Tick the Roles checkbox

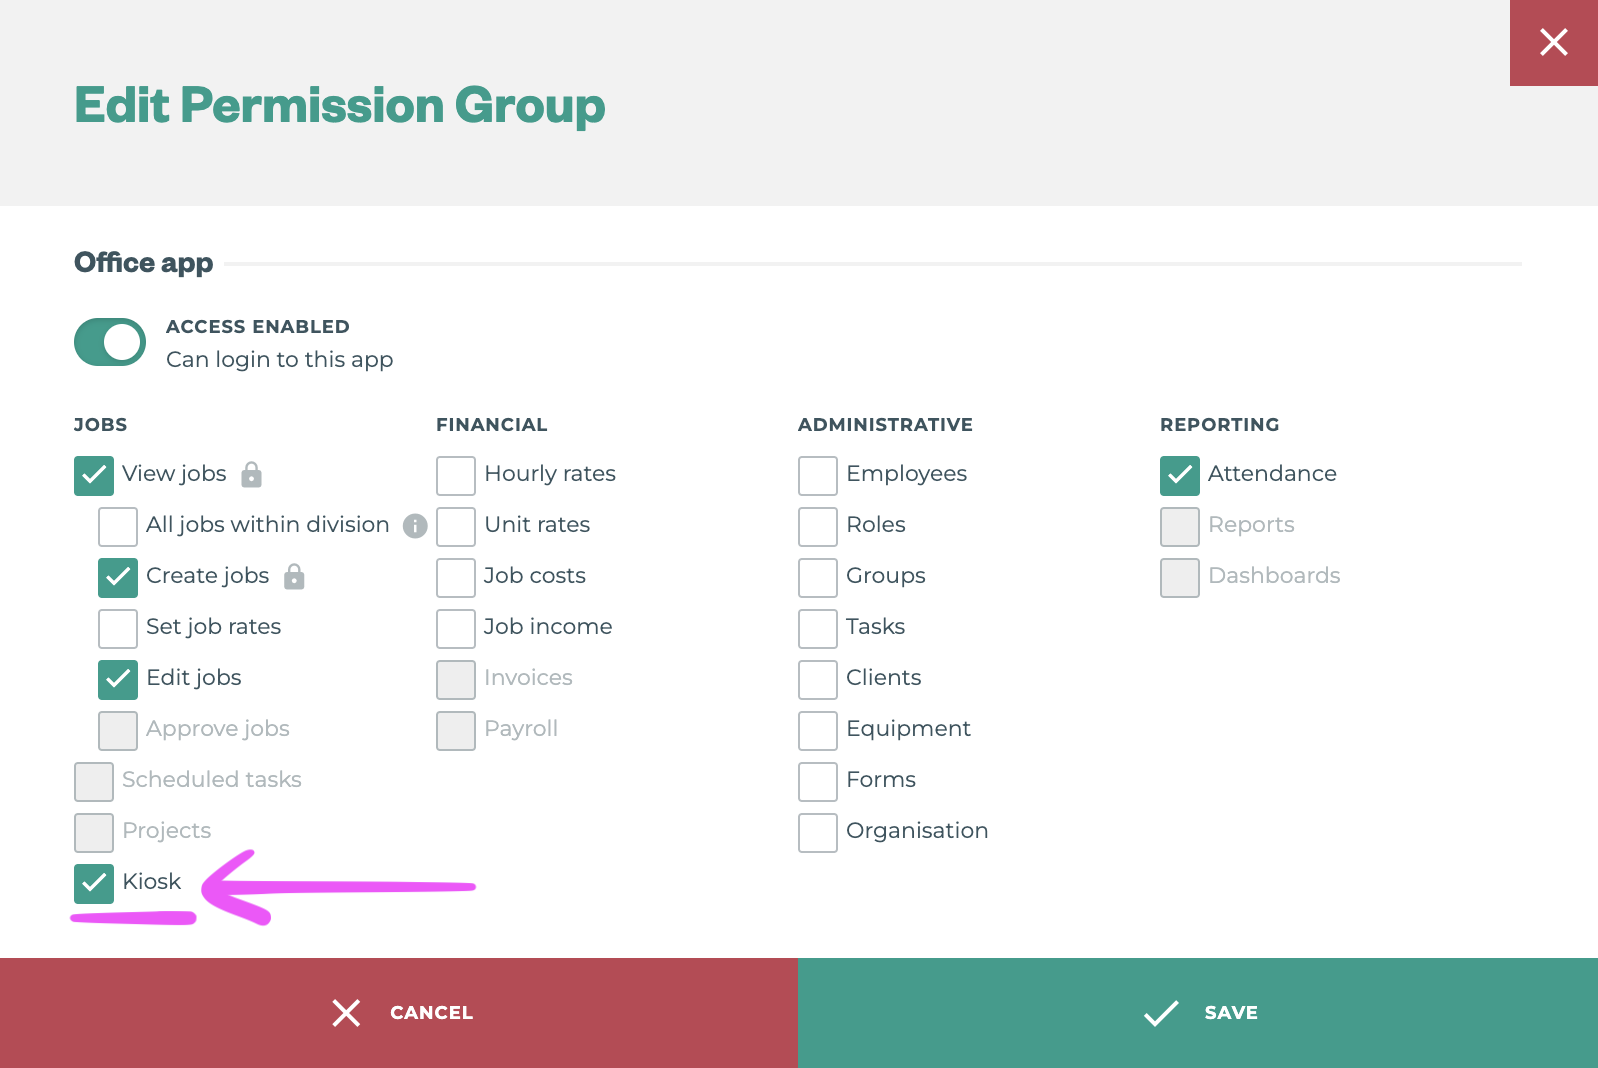click(x=818, y=526)
